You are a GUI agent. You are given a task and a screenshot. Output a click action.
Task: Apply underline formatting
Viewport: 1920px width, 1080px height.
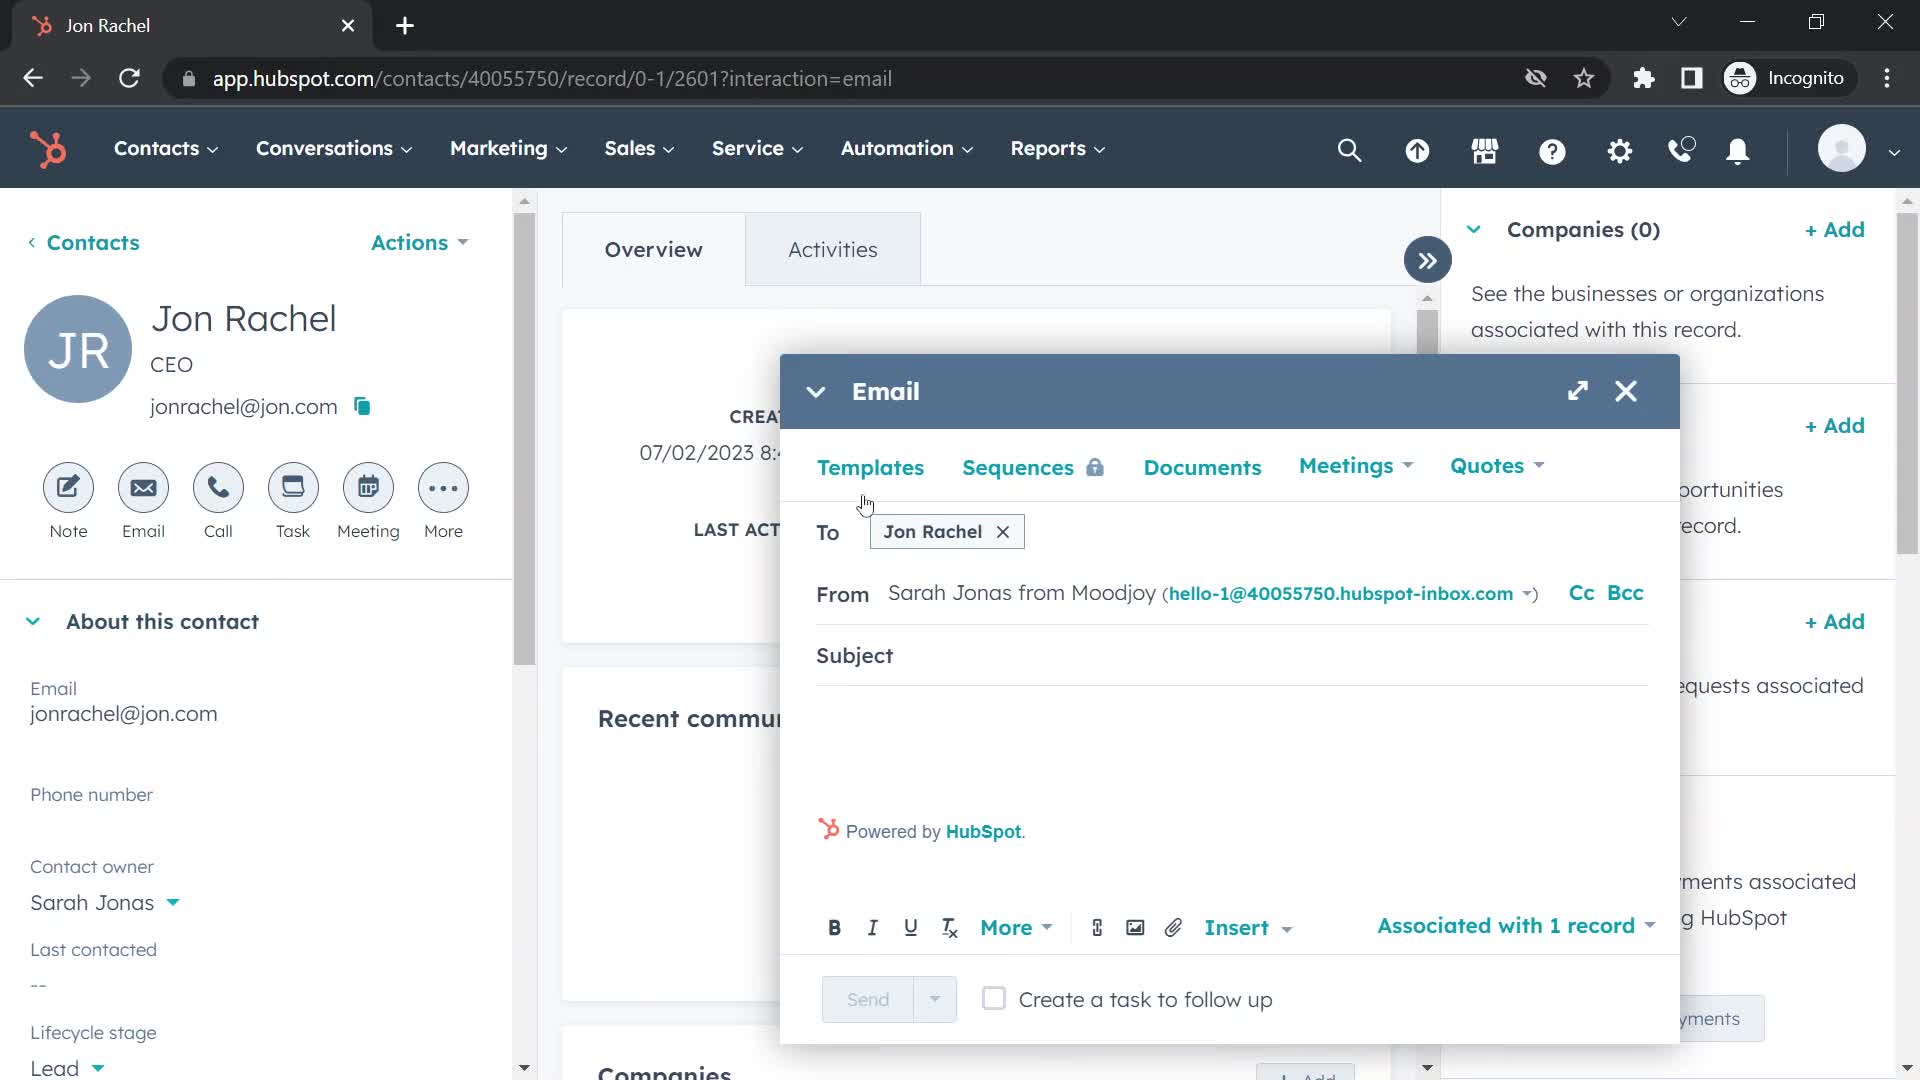[911, 928]
